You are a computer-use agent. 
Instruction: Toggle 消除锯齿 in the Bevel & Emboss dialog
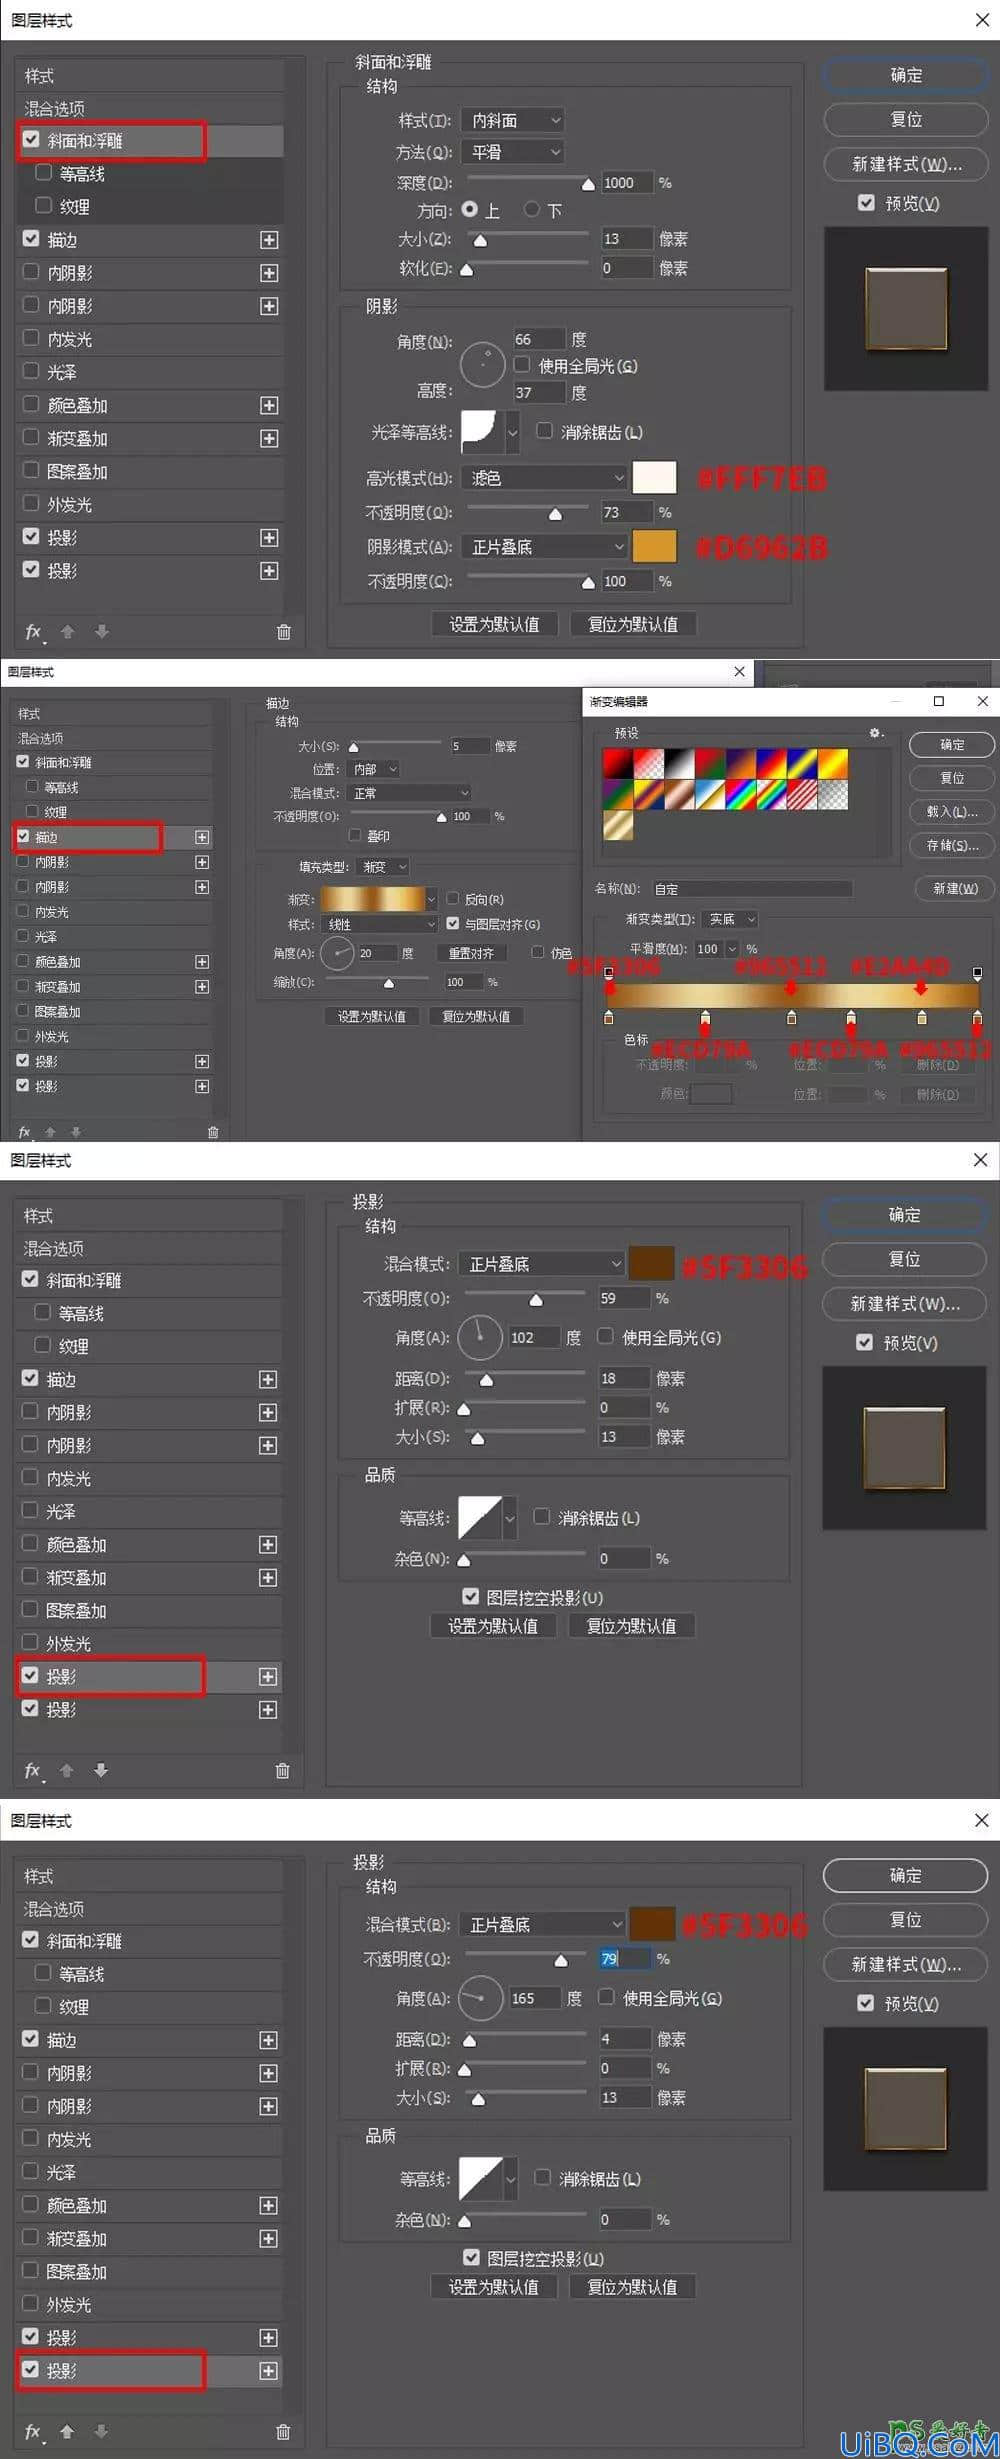[544, 431]
